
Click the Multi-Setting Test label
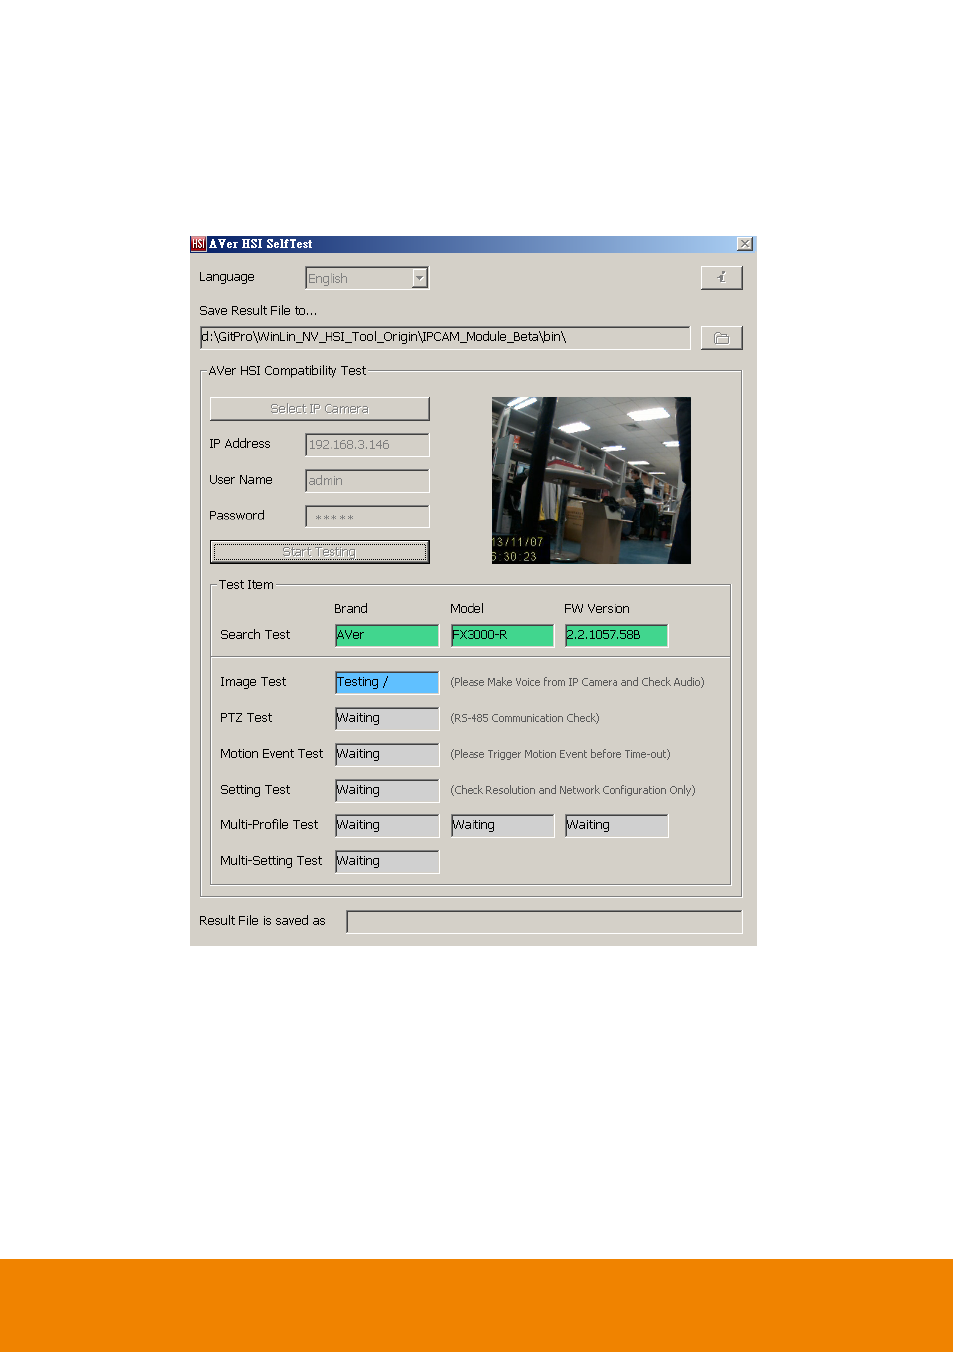tap(271, 861)
